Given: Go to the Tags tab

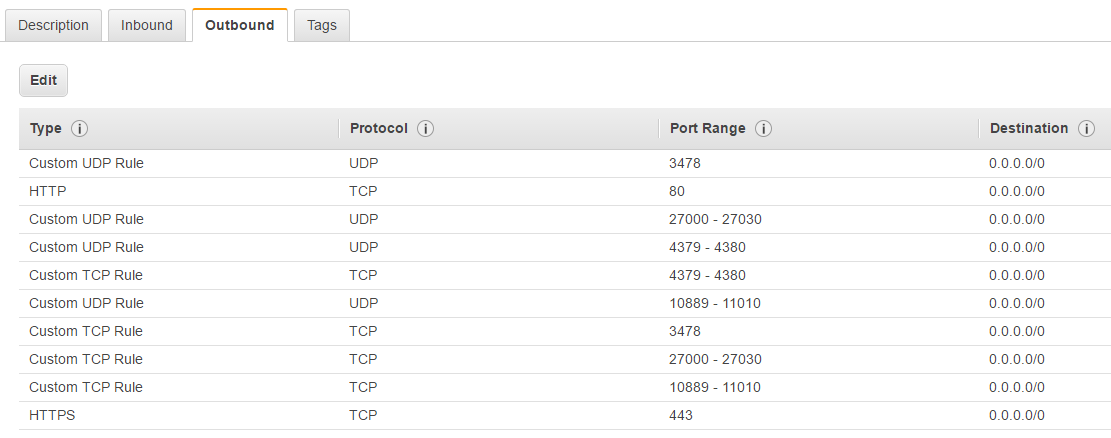Looking at the screenshot, I should (x=322, y=25).
